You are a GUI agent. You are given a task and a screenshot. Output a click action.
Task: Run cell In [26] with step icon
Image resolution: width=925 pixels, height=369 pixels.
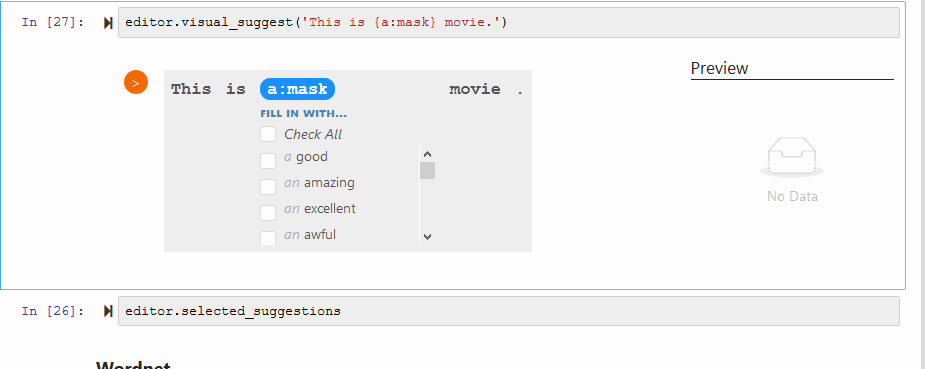click(x=108, y=311)
